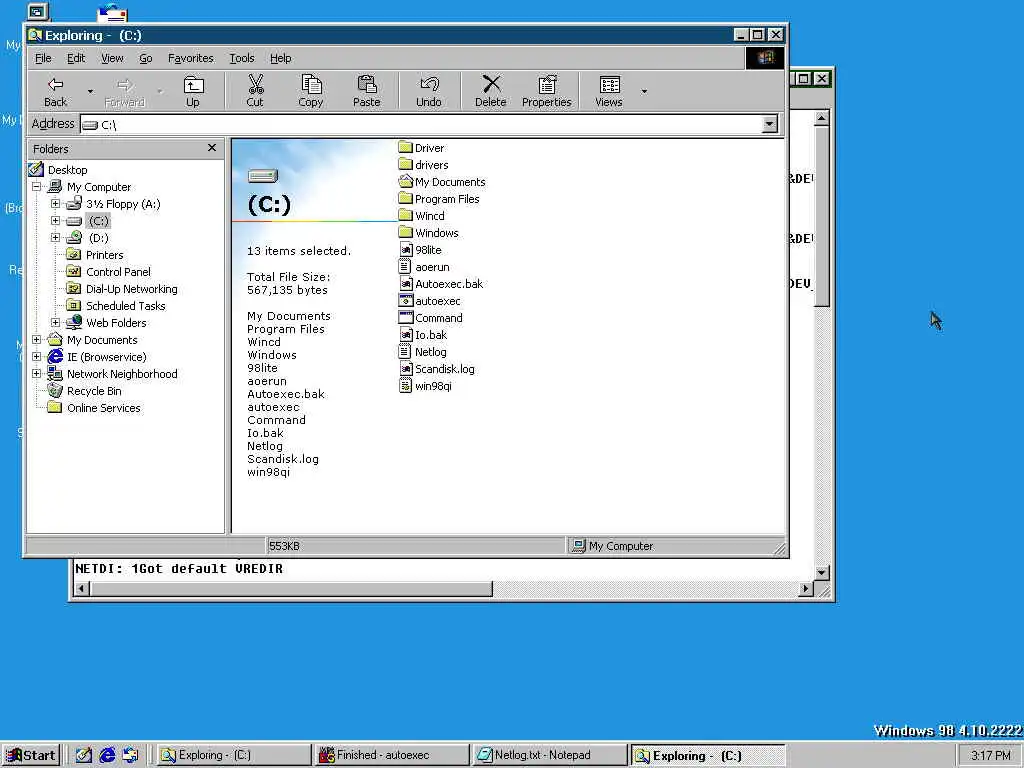
Task: Select the win98qi file
Action: click(425, 385)
